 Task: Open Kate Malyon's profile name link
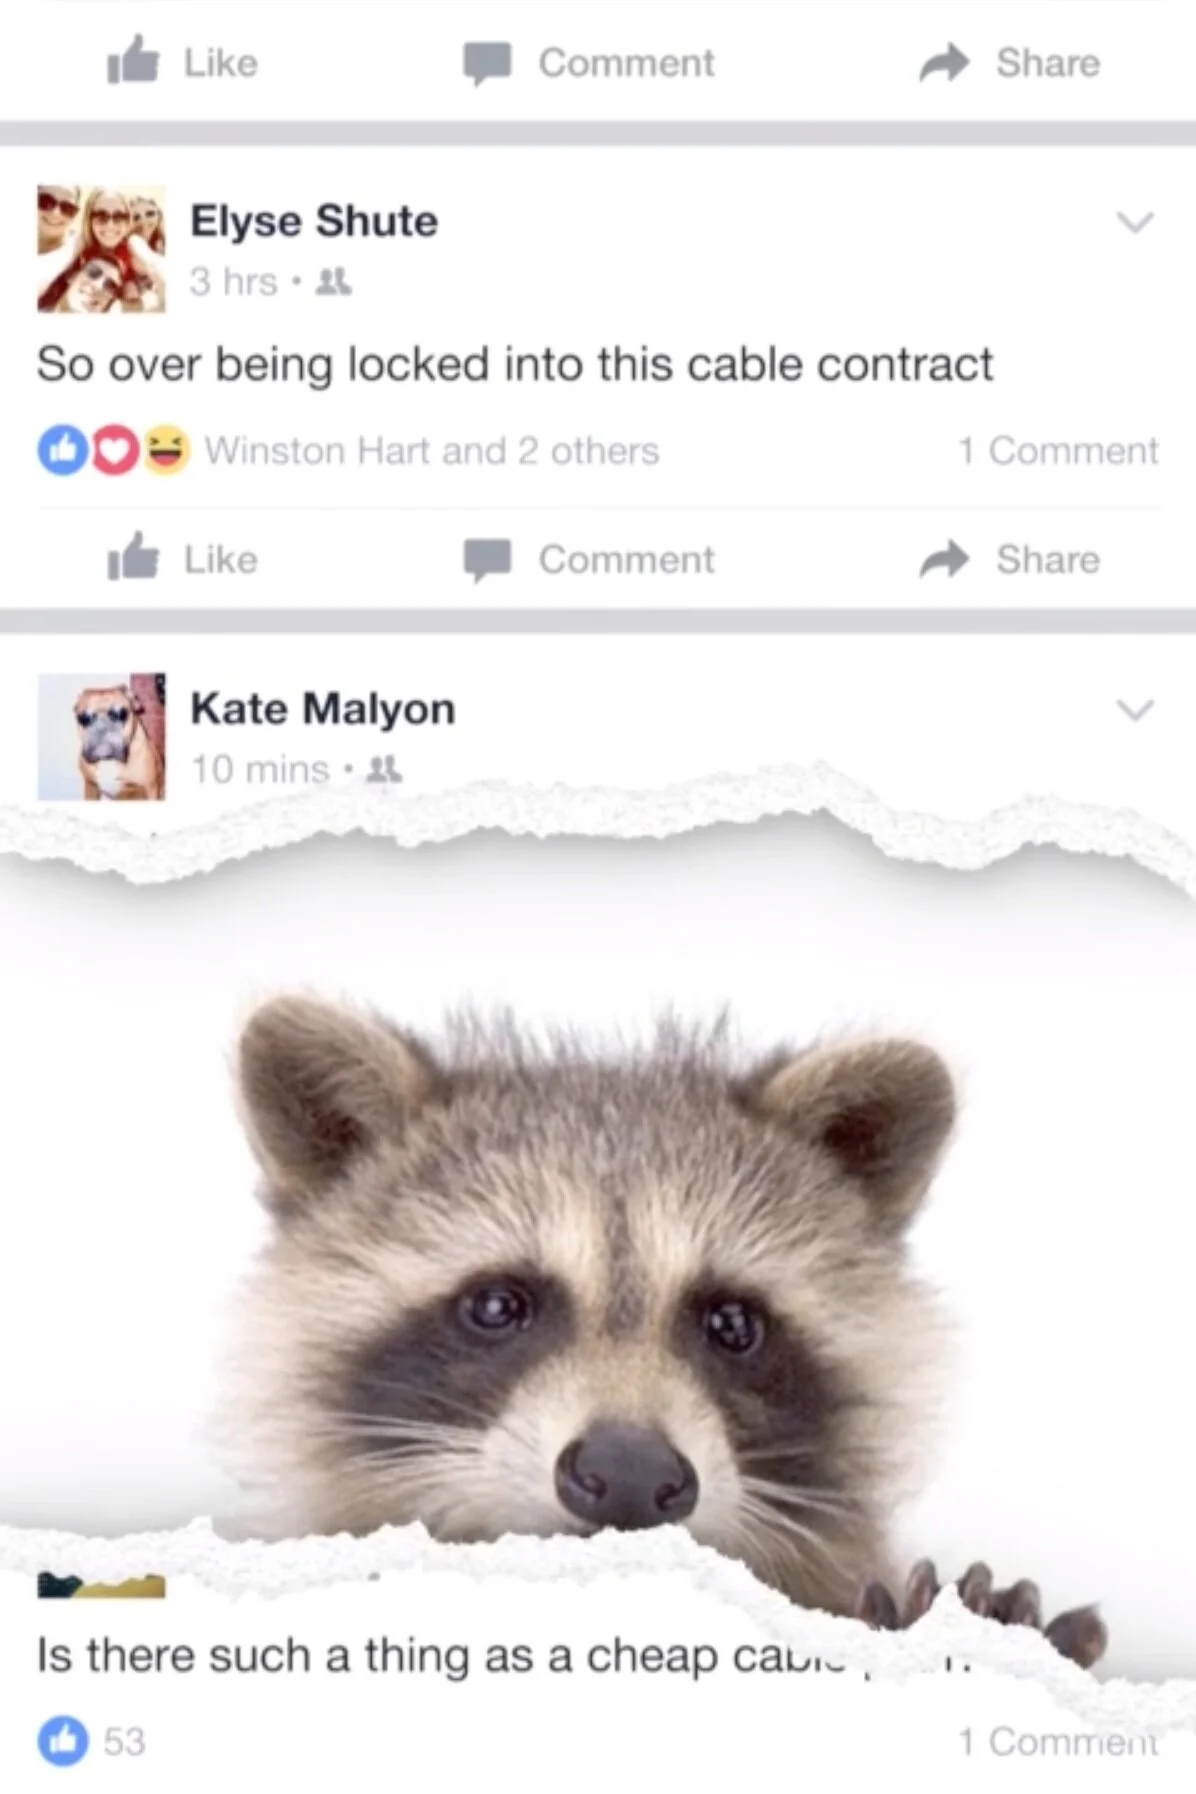pos(323,709)
